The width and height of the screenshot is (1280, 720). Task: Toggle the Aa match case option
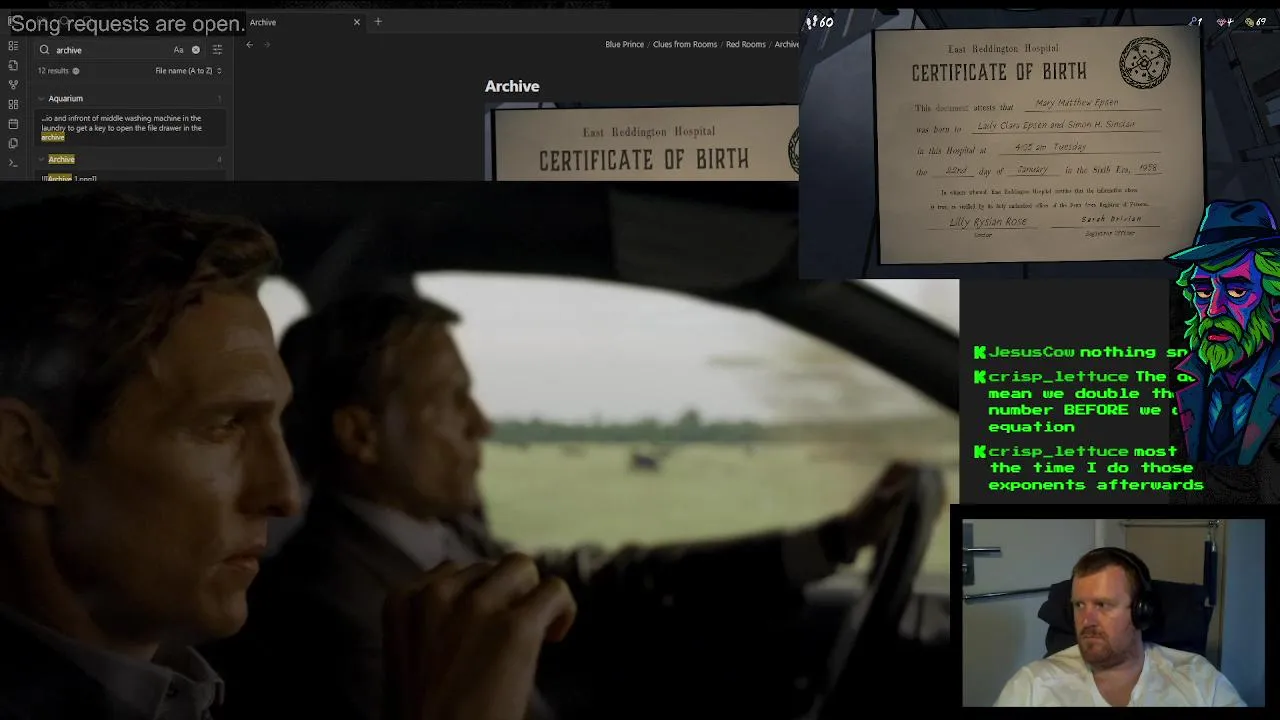178,50
